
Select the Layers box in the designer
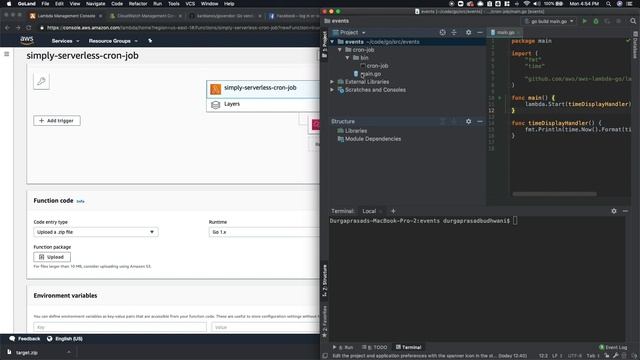tap(263, 104)
